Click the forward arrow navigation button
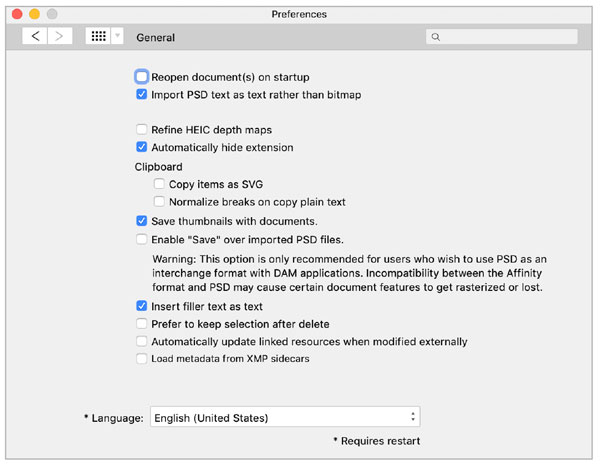Image resolution: width=600 pixels, height=467 pixels. click(x=60, y=36)
